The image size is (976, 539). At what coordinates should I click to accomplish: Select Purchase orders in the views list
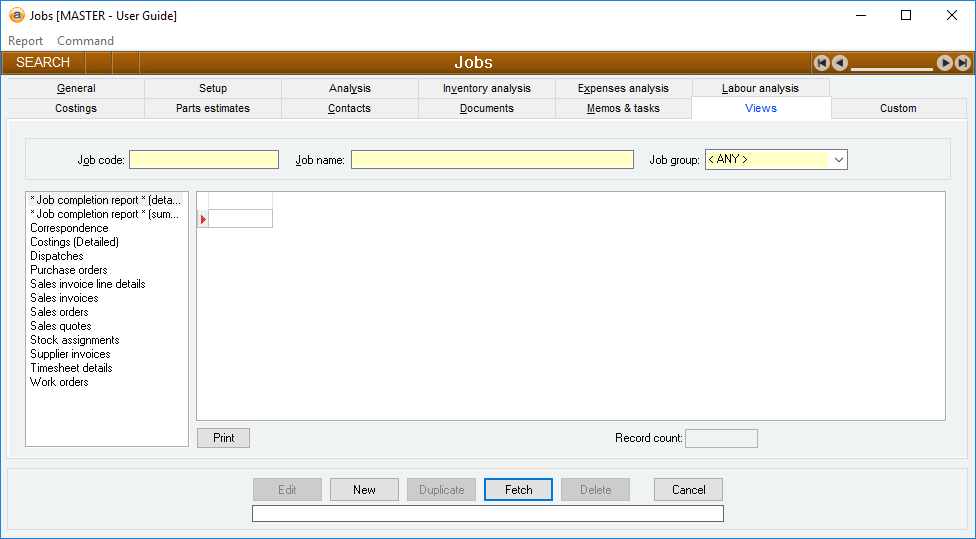(x=69, y=270)
